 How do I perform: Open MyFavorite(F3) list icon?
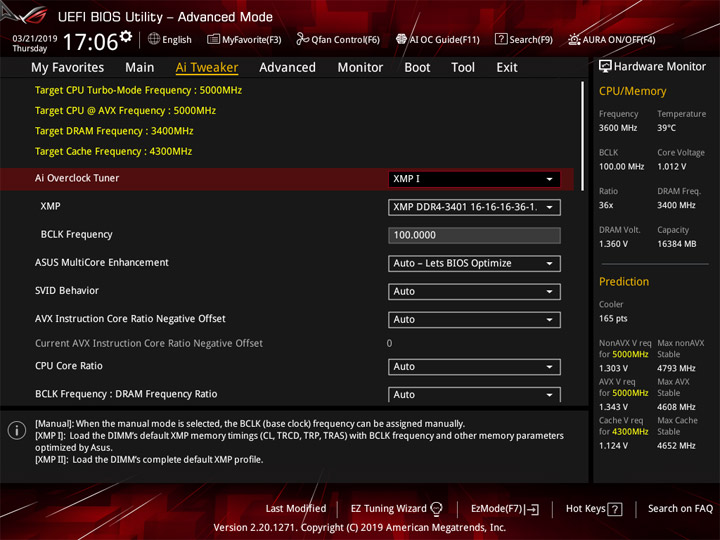point(213,39)
